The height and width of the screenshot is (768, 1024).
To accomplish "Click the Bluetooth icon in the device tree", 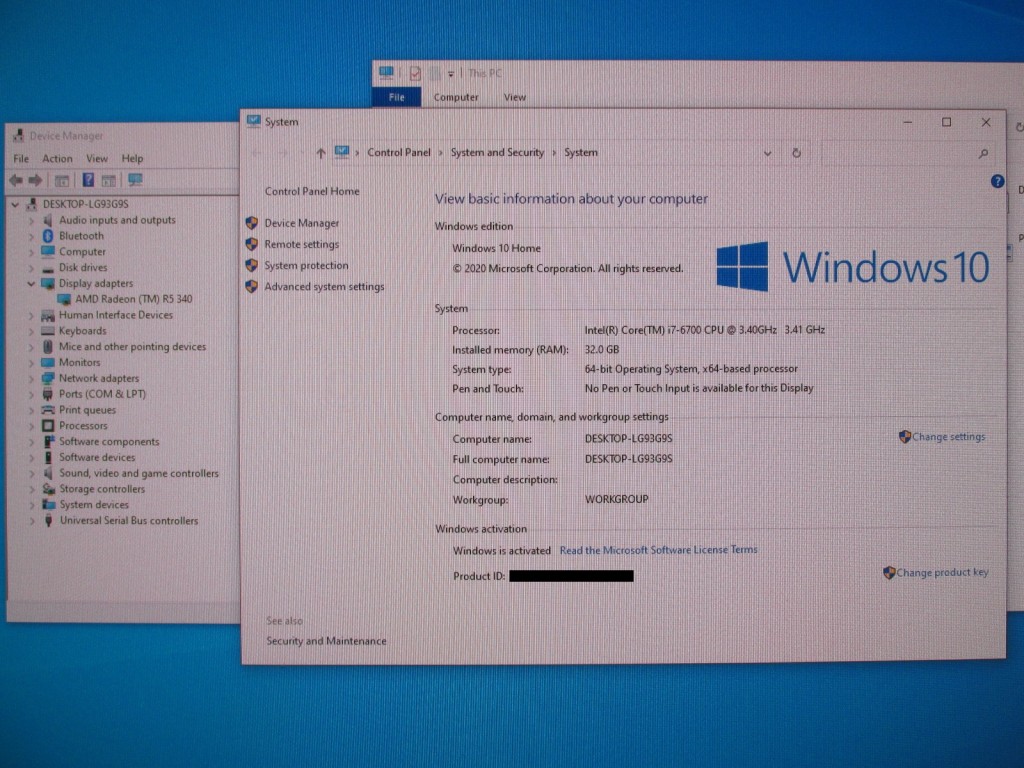I will click(47, 236).
